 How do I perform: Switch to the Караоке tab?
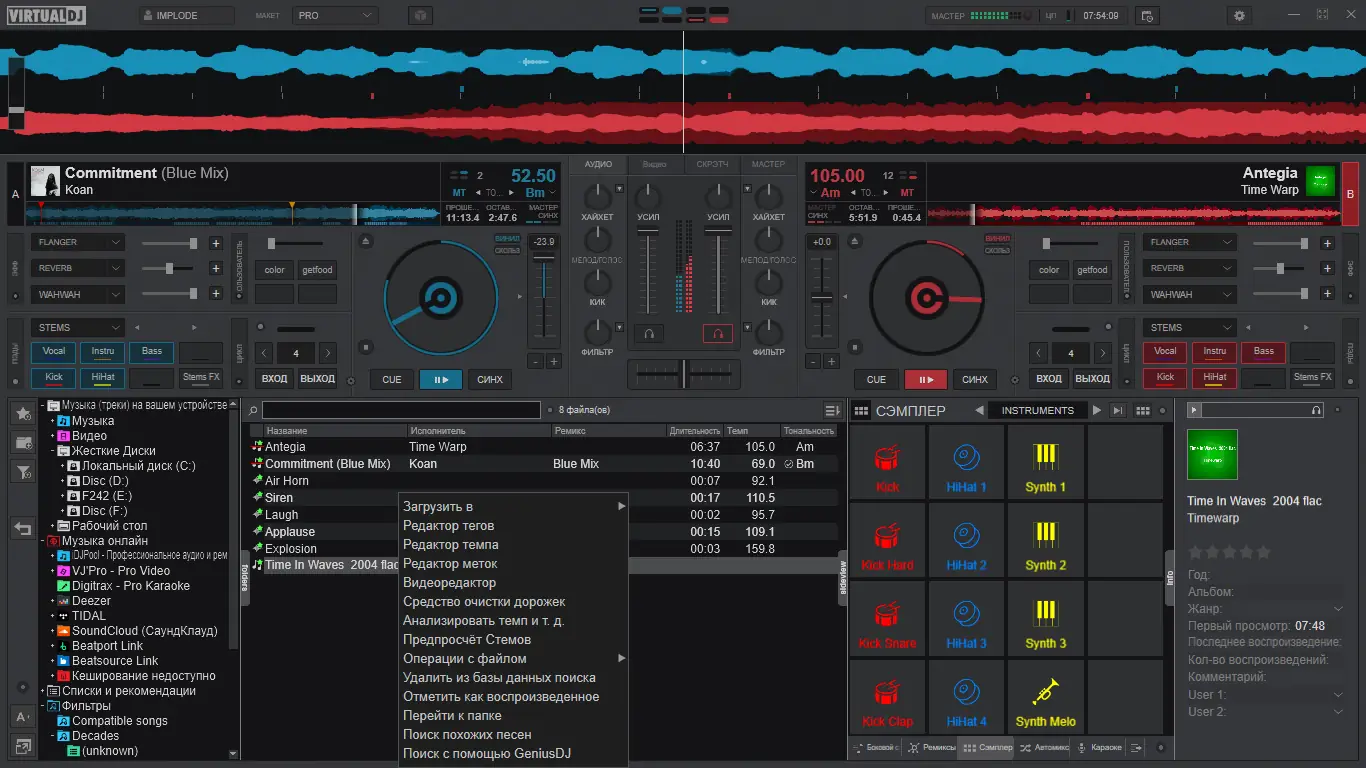(x=1099, y=747)
